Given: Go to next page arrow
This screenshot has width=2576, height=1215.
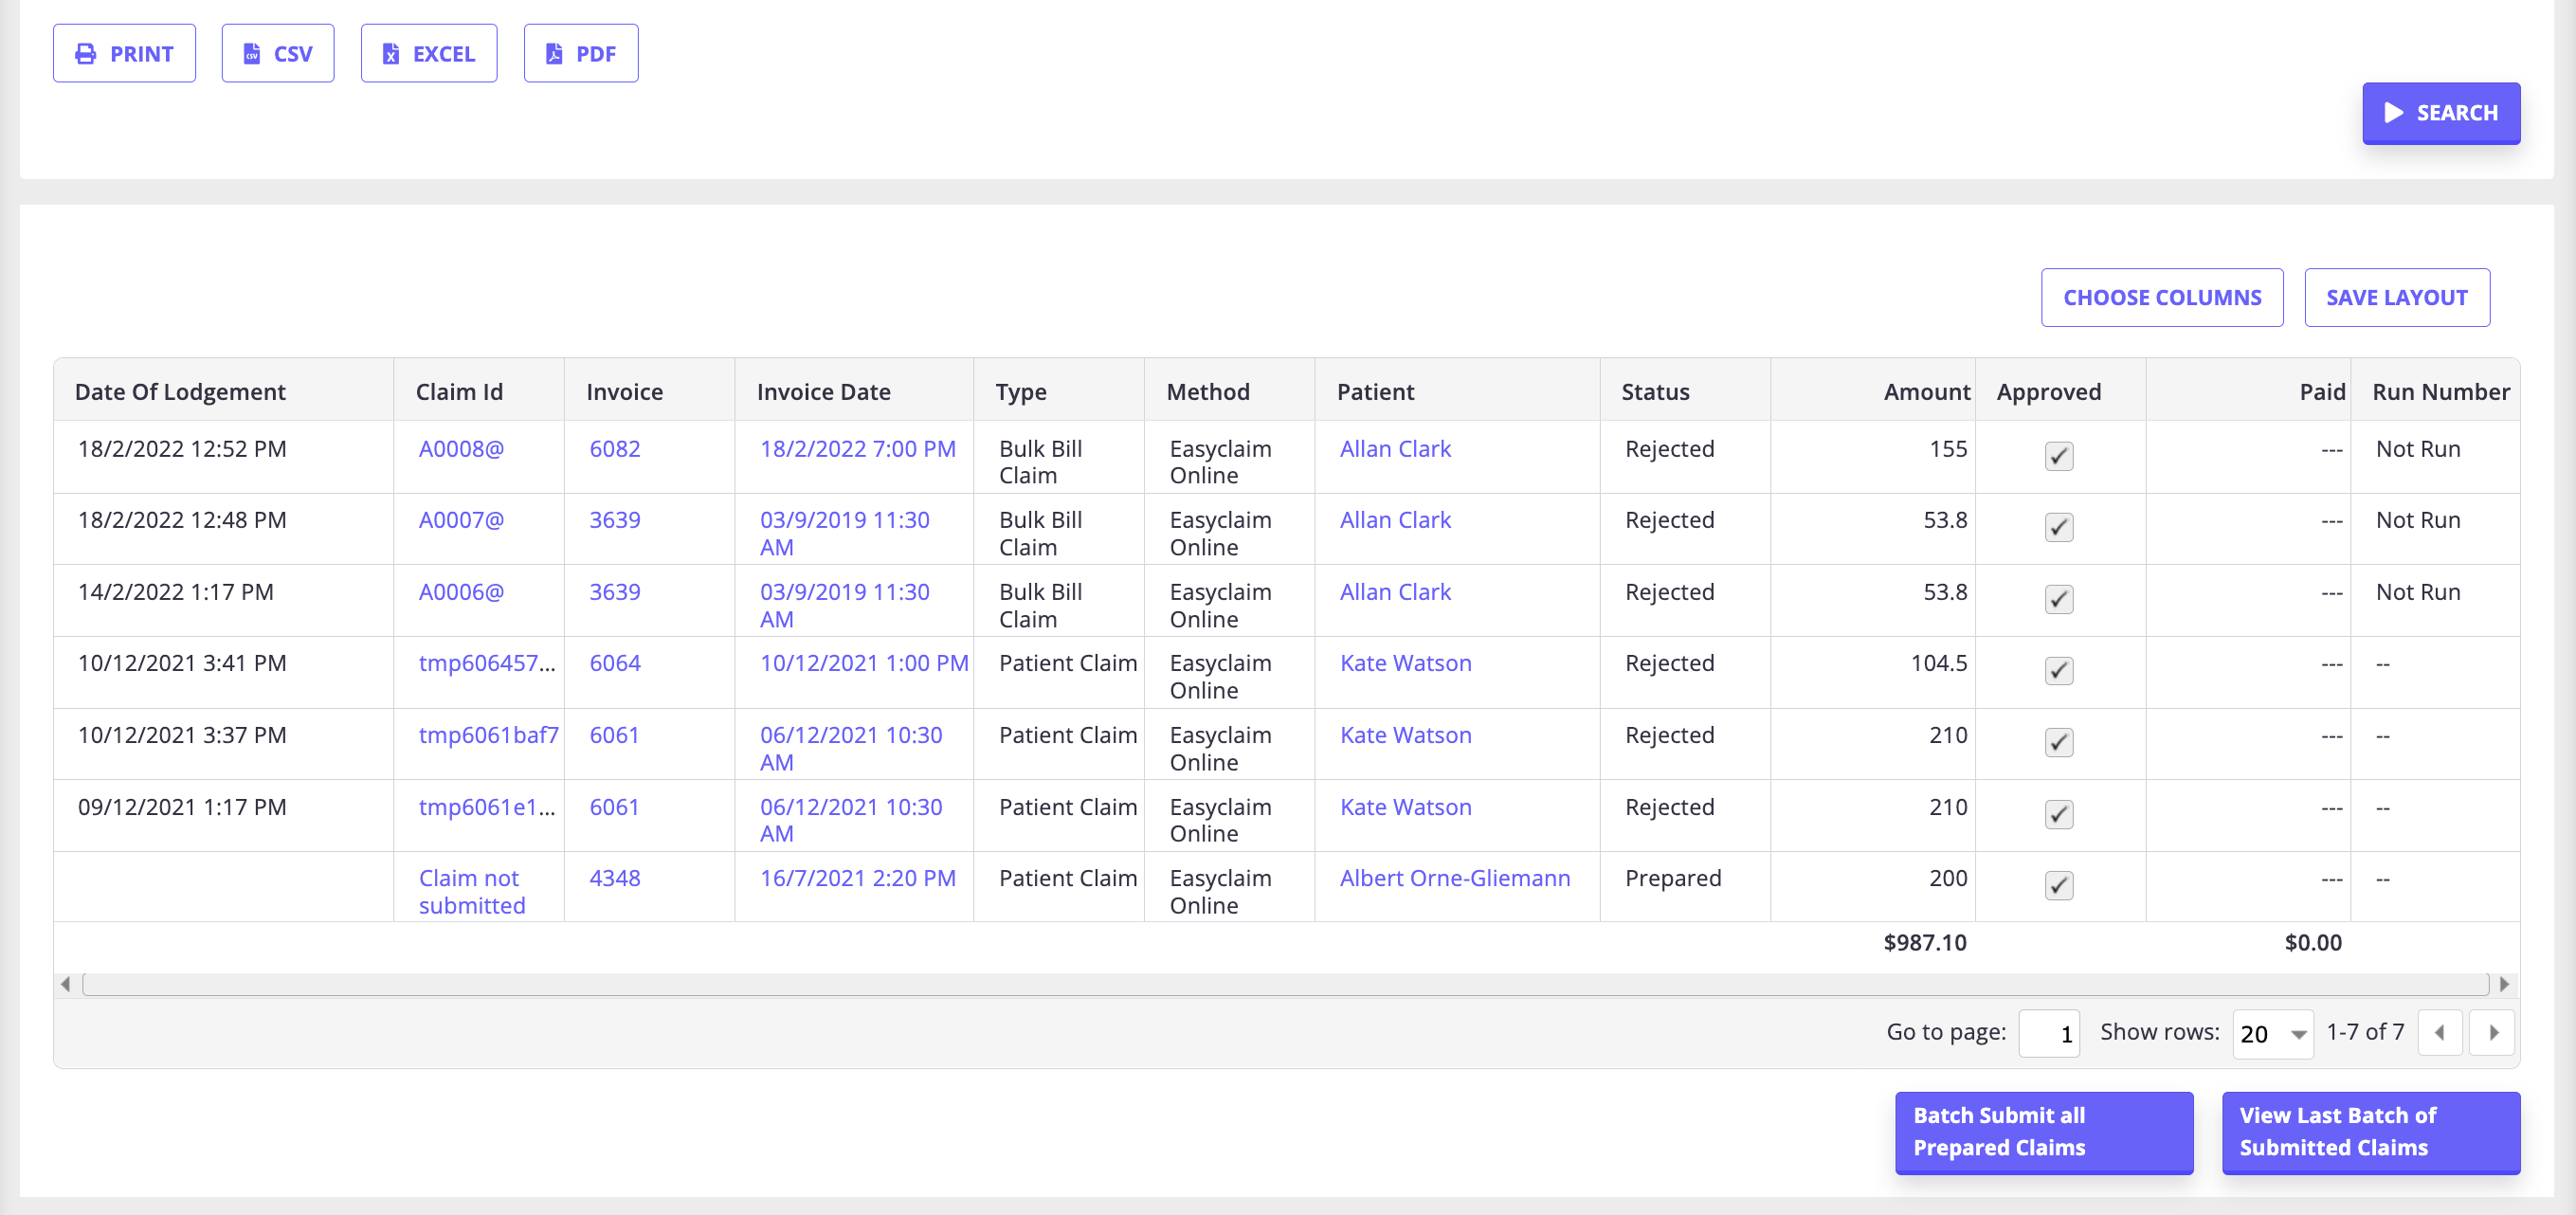Looking at the screenshot, I should point(2493,1032).
